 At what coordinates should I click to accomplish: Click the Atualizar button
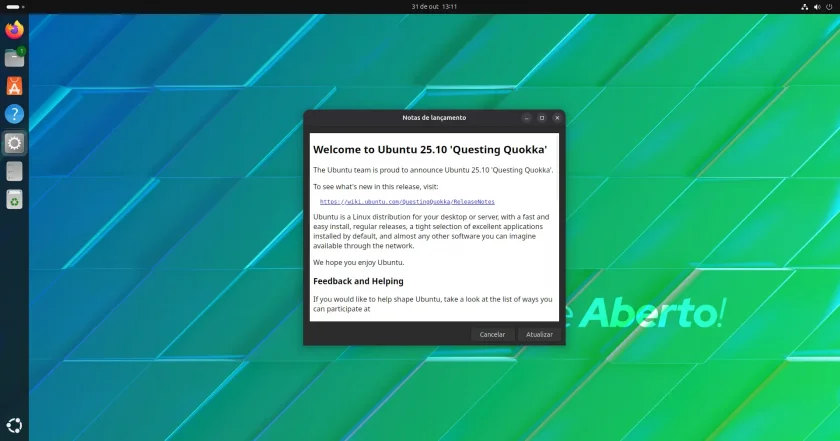[539, 334]
